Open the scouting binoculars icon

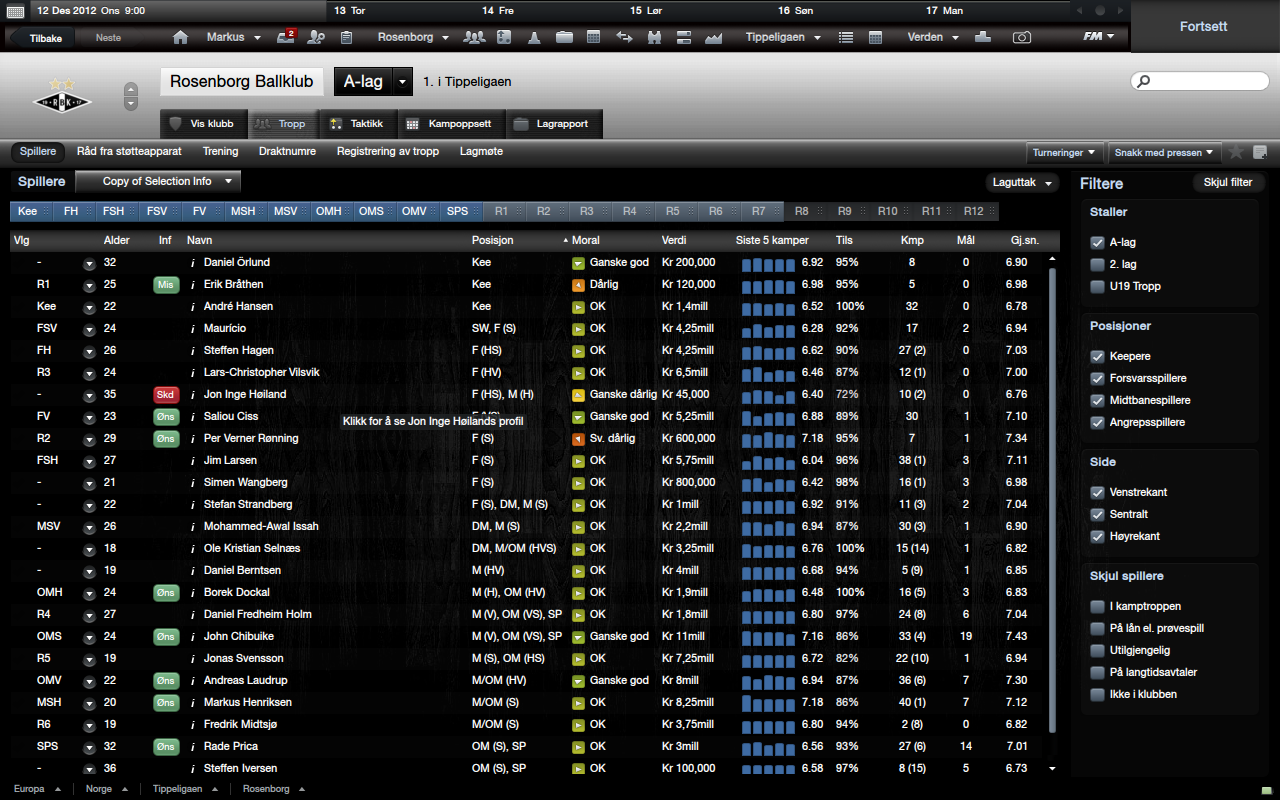655,37
